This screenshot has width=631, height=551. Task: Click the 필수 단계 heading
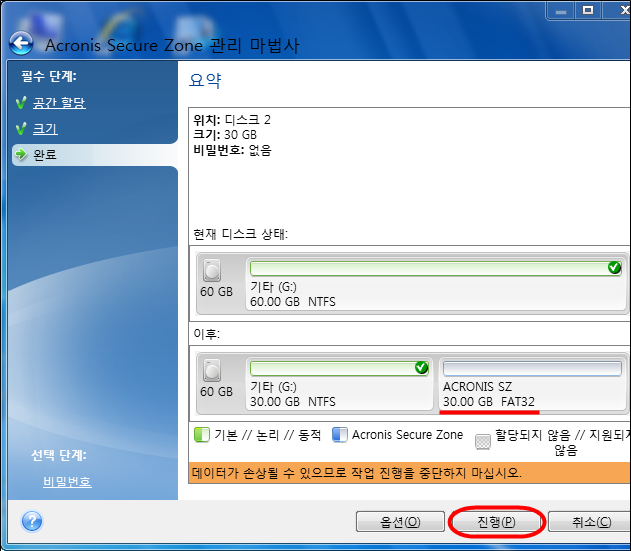[x=49, y=76]
